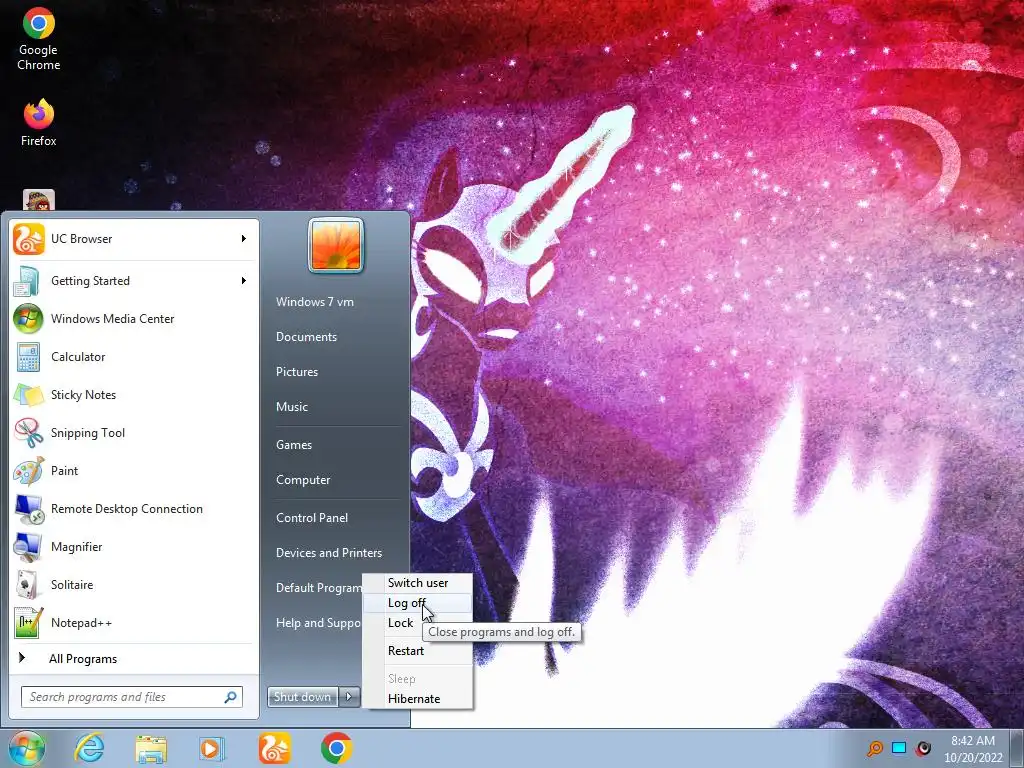1024x768 pixels.
Task: Expand Getting Started jump list arrow
Action: point(244,281)
